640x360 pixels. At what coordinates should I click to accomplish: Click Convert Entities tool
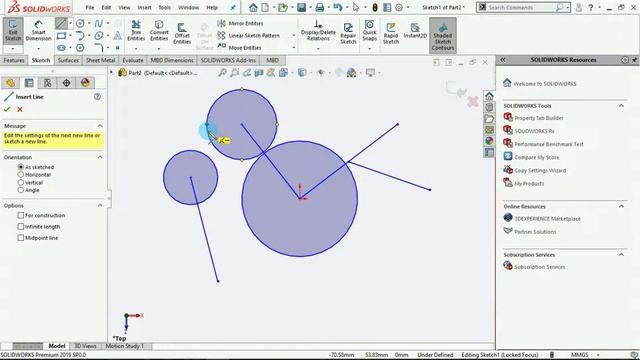pos(159,31)
